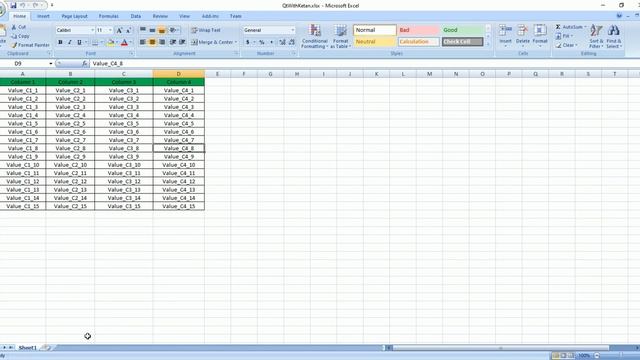
Task: Open the Calibri font name dropdown
Action: [92, 30]
